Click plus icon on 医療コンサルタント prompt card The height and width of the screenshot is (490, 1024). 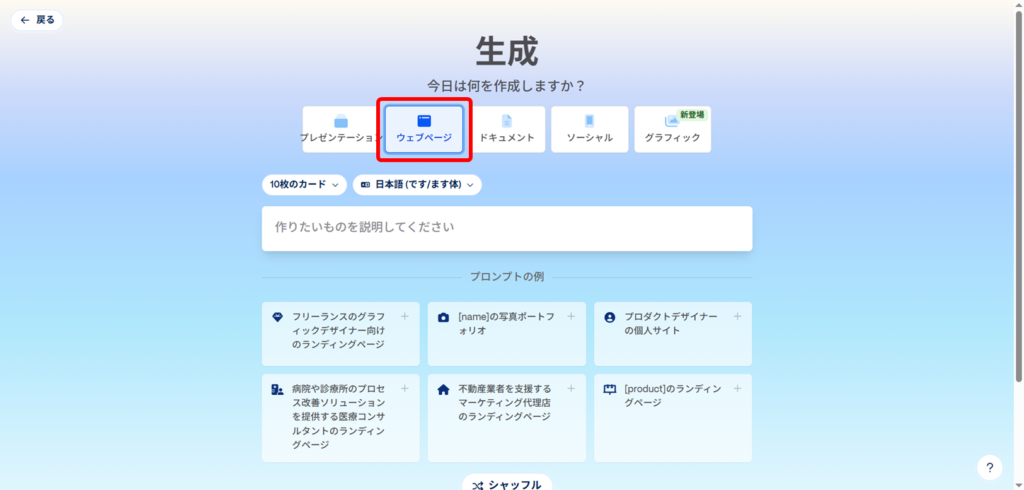click(x=405, y=388)
